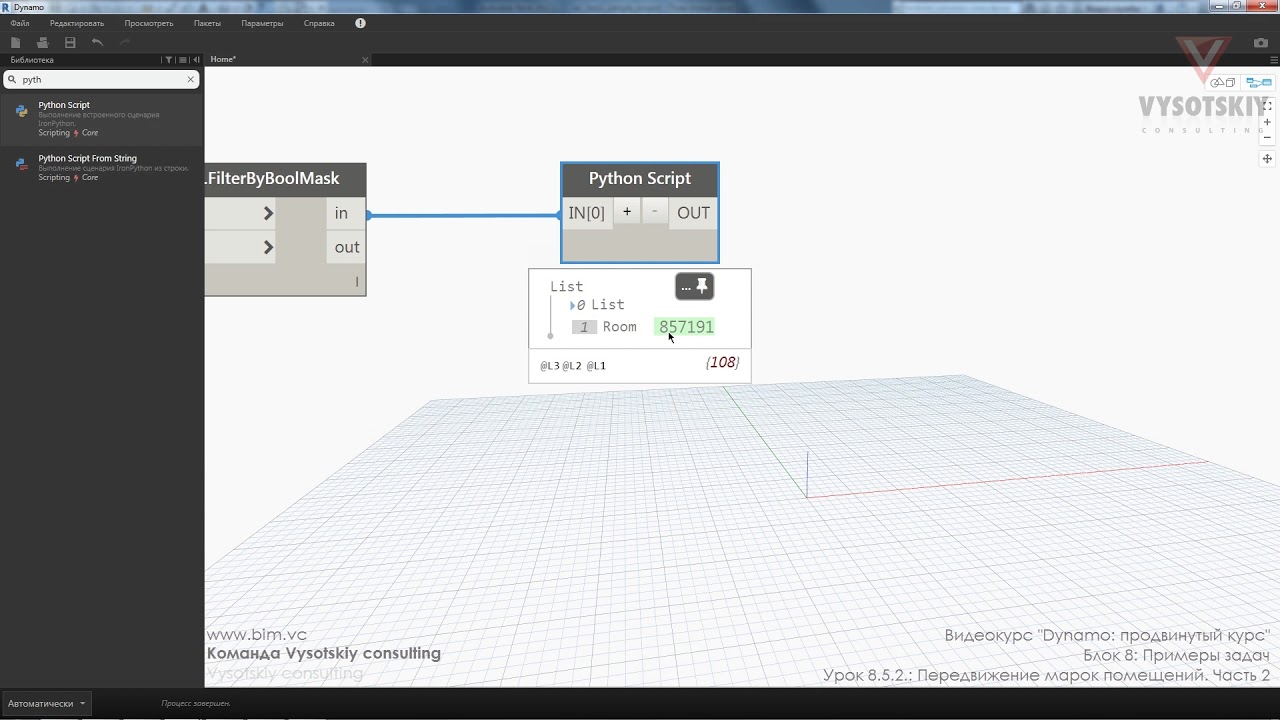The image size is (1280, 720).
Task: Clear the library search field
Action: tap(191, 79)
